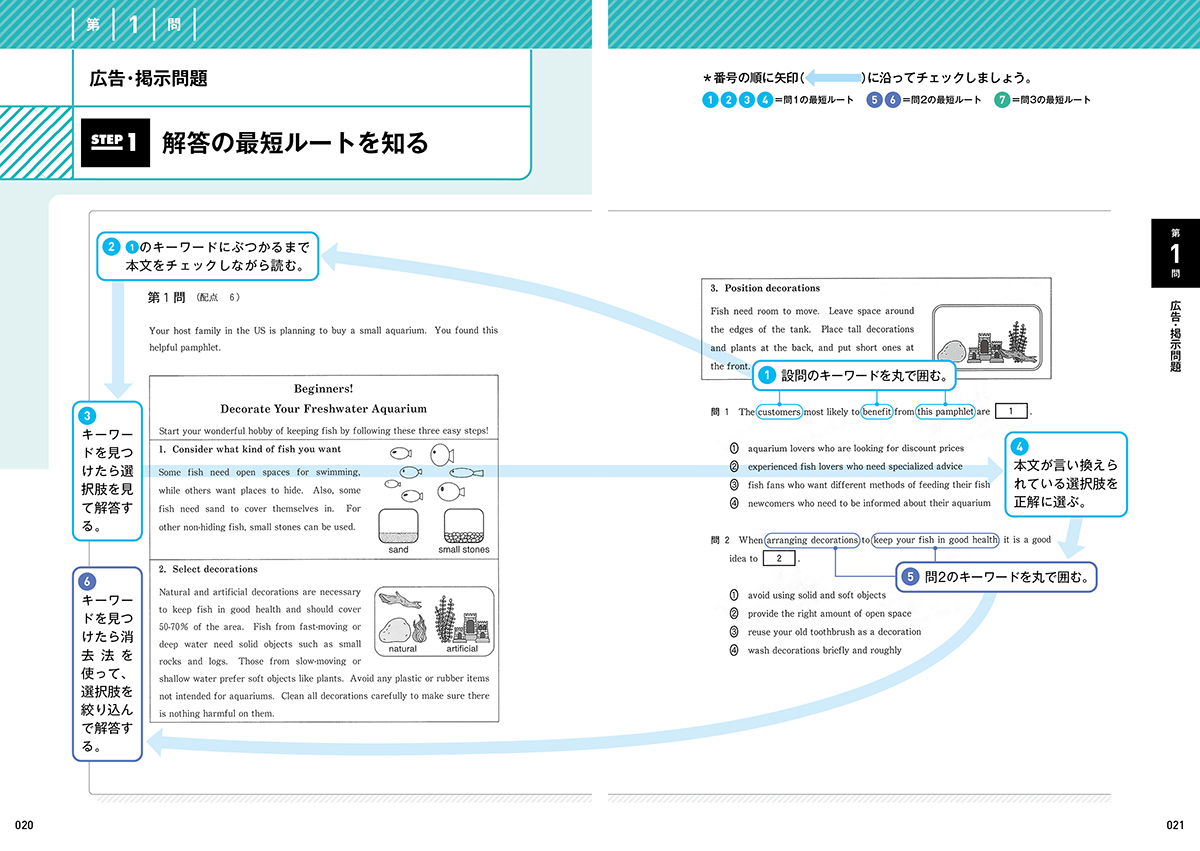Click the 広告・掲示問題 section heading
The height and width of the screenshot is (851, 1200).
click(x=149, y=79)
